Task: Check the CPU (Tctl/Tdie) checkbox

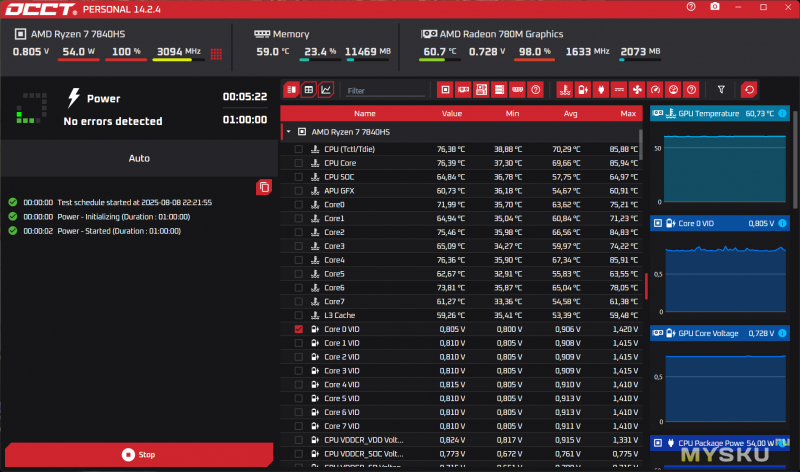Action: (299, 149)
